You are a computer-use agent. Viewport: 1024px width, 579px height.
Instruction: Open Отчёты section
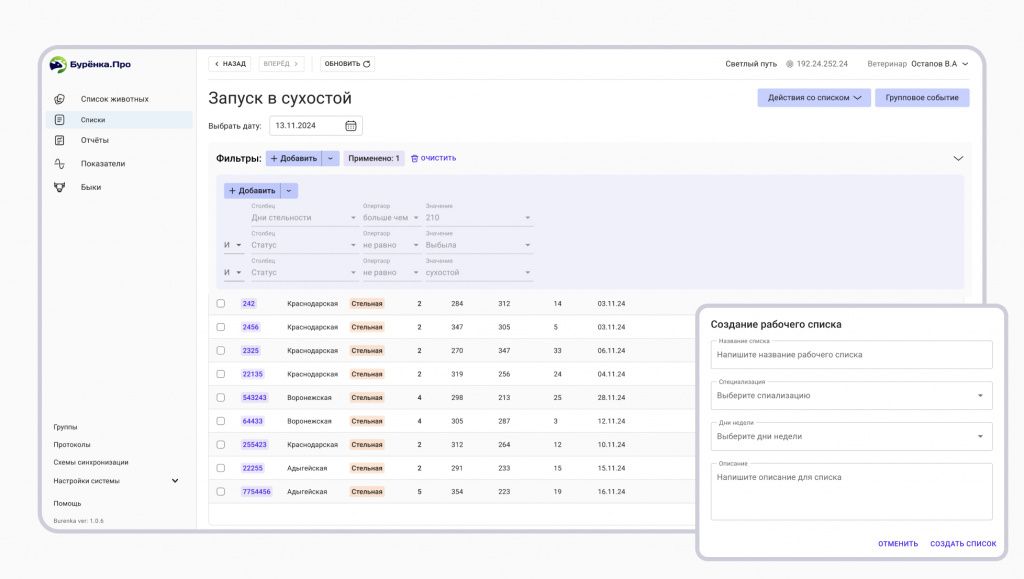95,140
